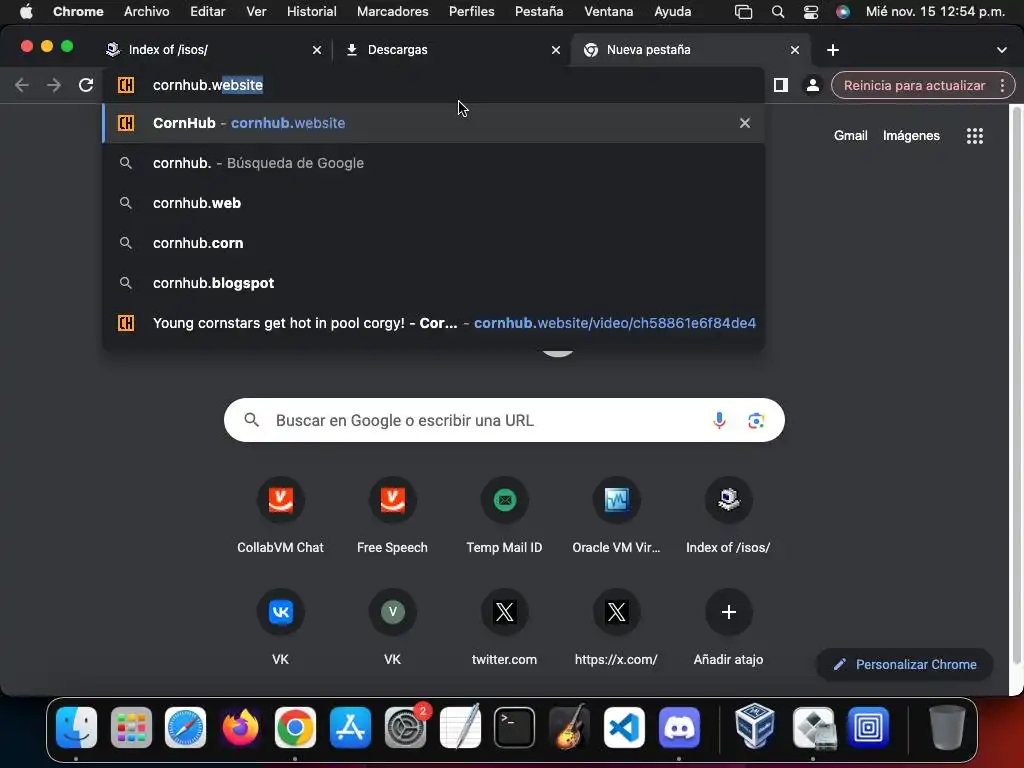
Task: Select the cornhub.corn suggestion
Action: pyautogui.click(x=434, y=243)
